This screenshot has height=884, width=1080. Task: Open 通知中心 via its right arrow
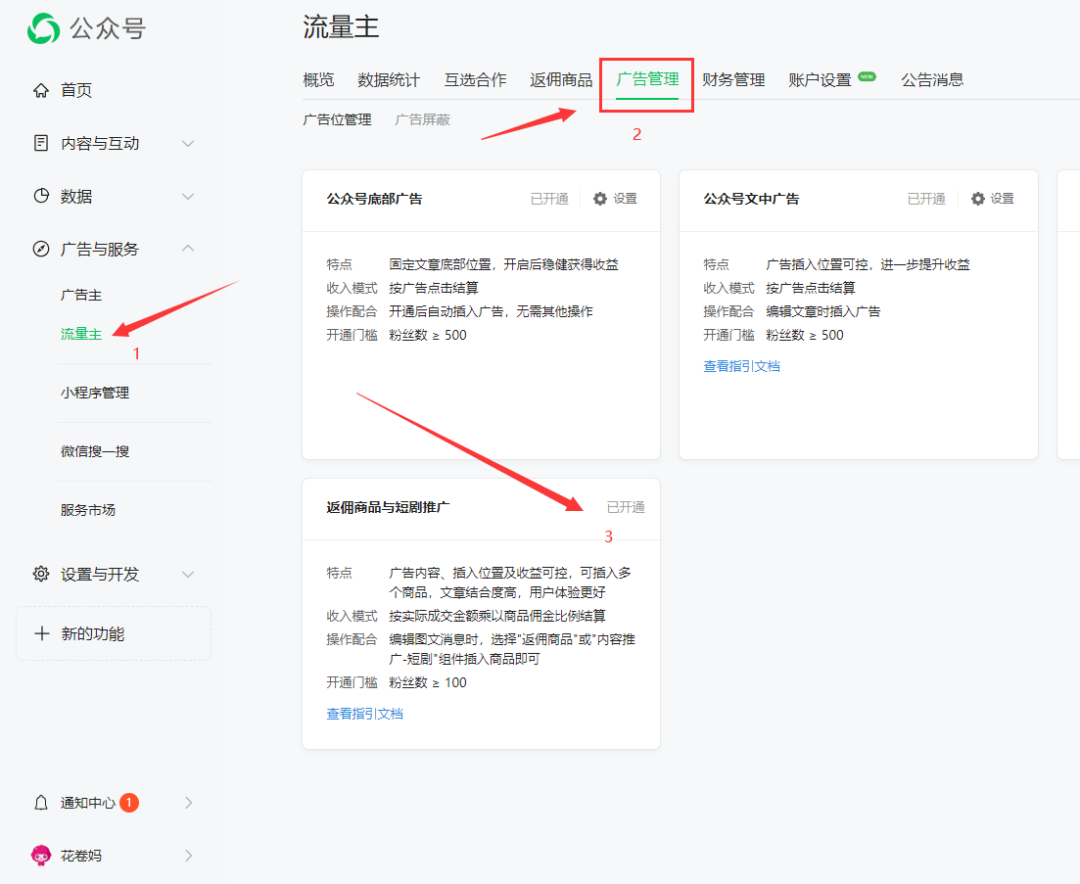(189, 803)
